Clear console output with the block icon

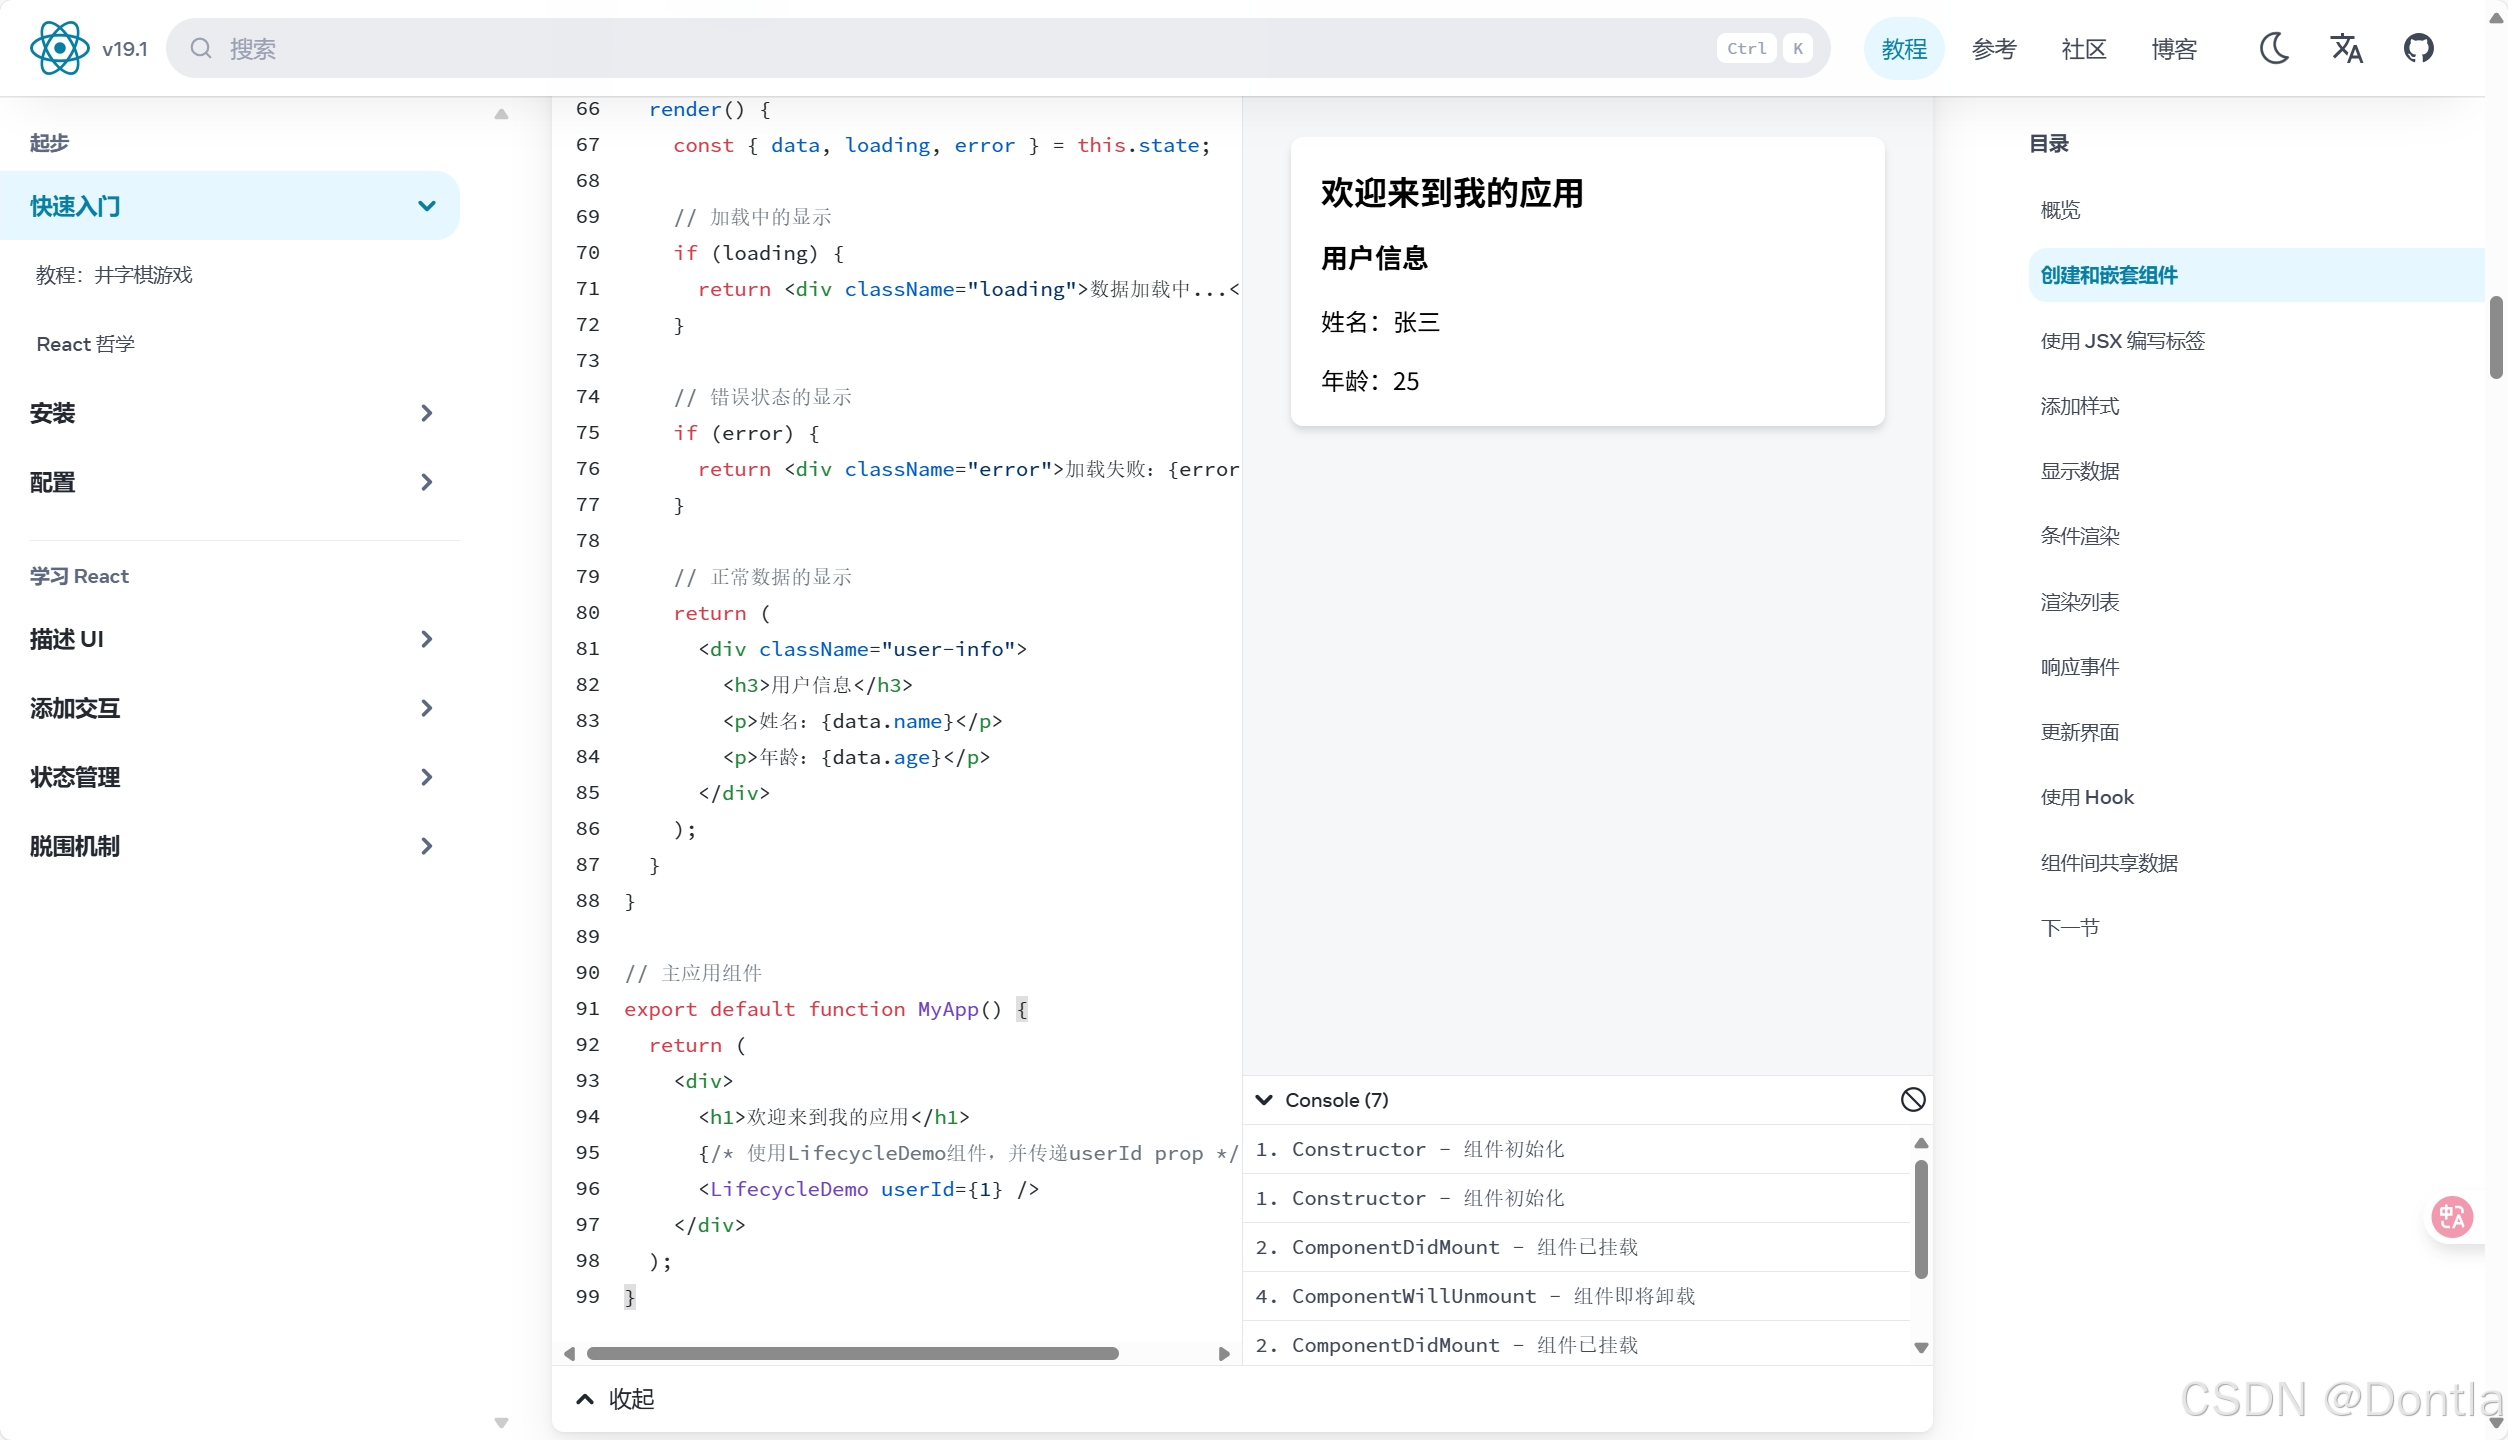1913,1099
